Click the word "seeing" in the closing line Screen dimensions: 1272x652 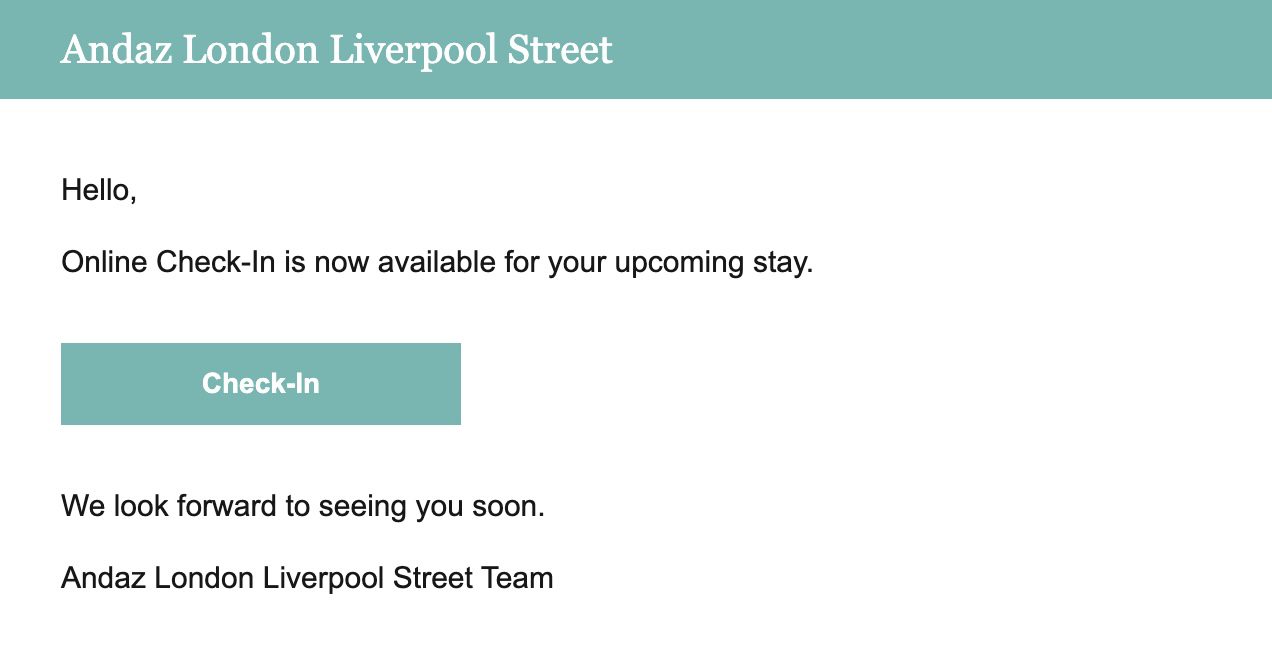[362, 506]
